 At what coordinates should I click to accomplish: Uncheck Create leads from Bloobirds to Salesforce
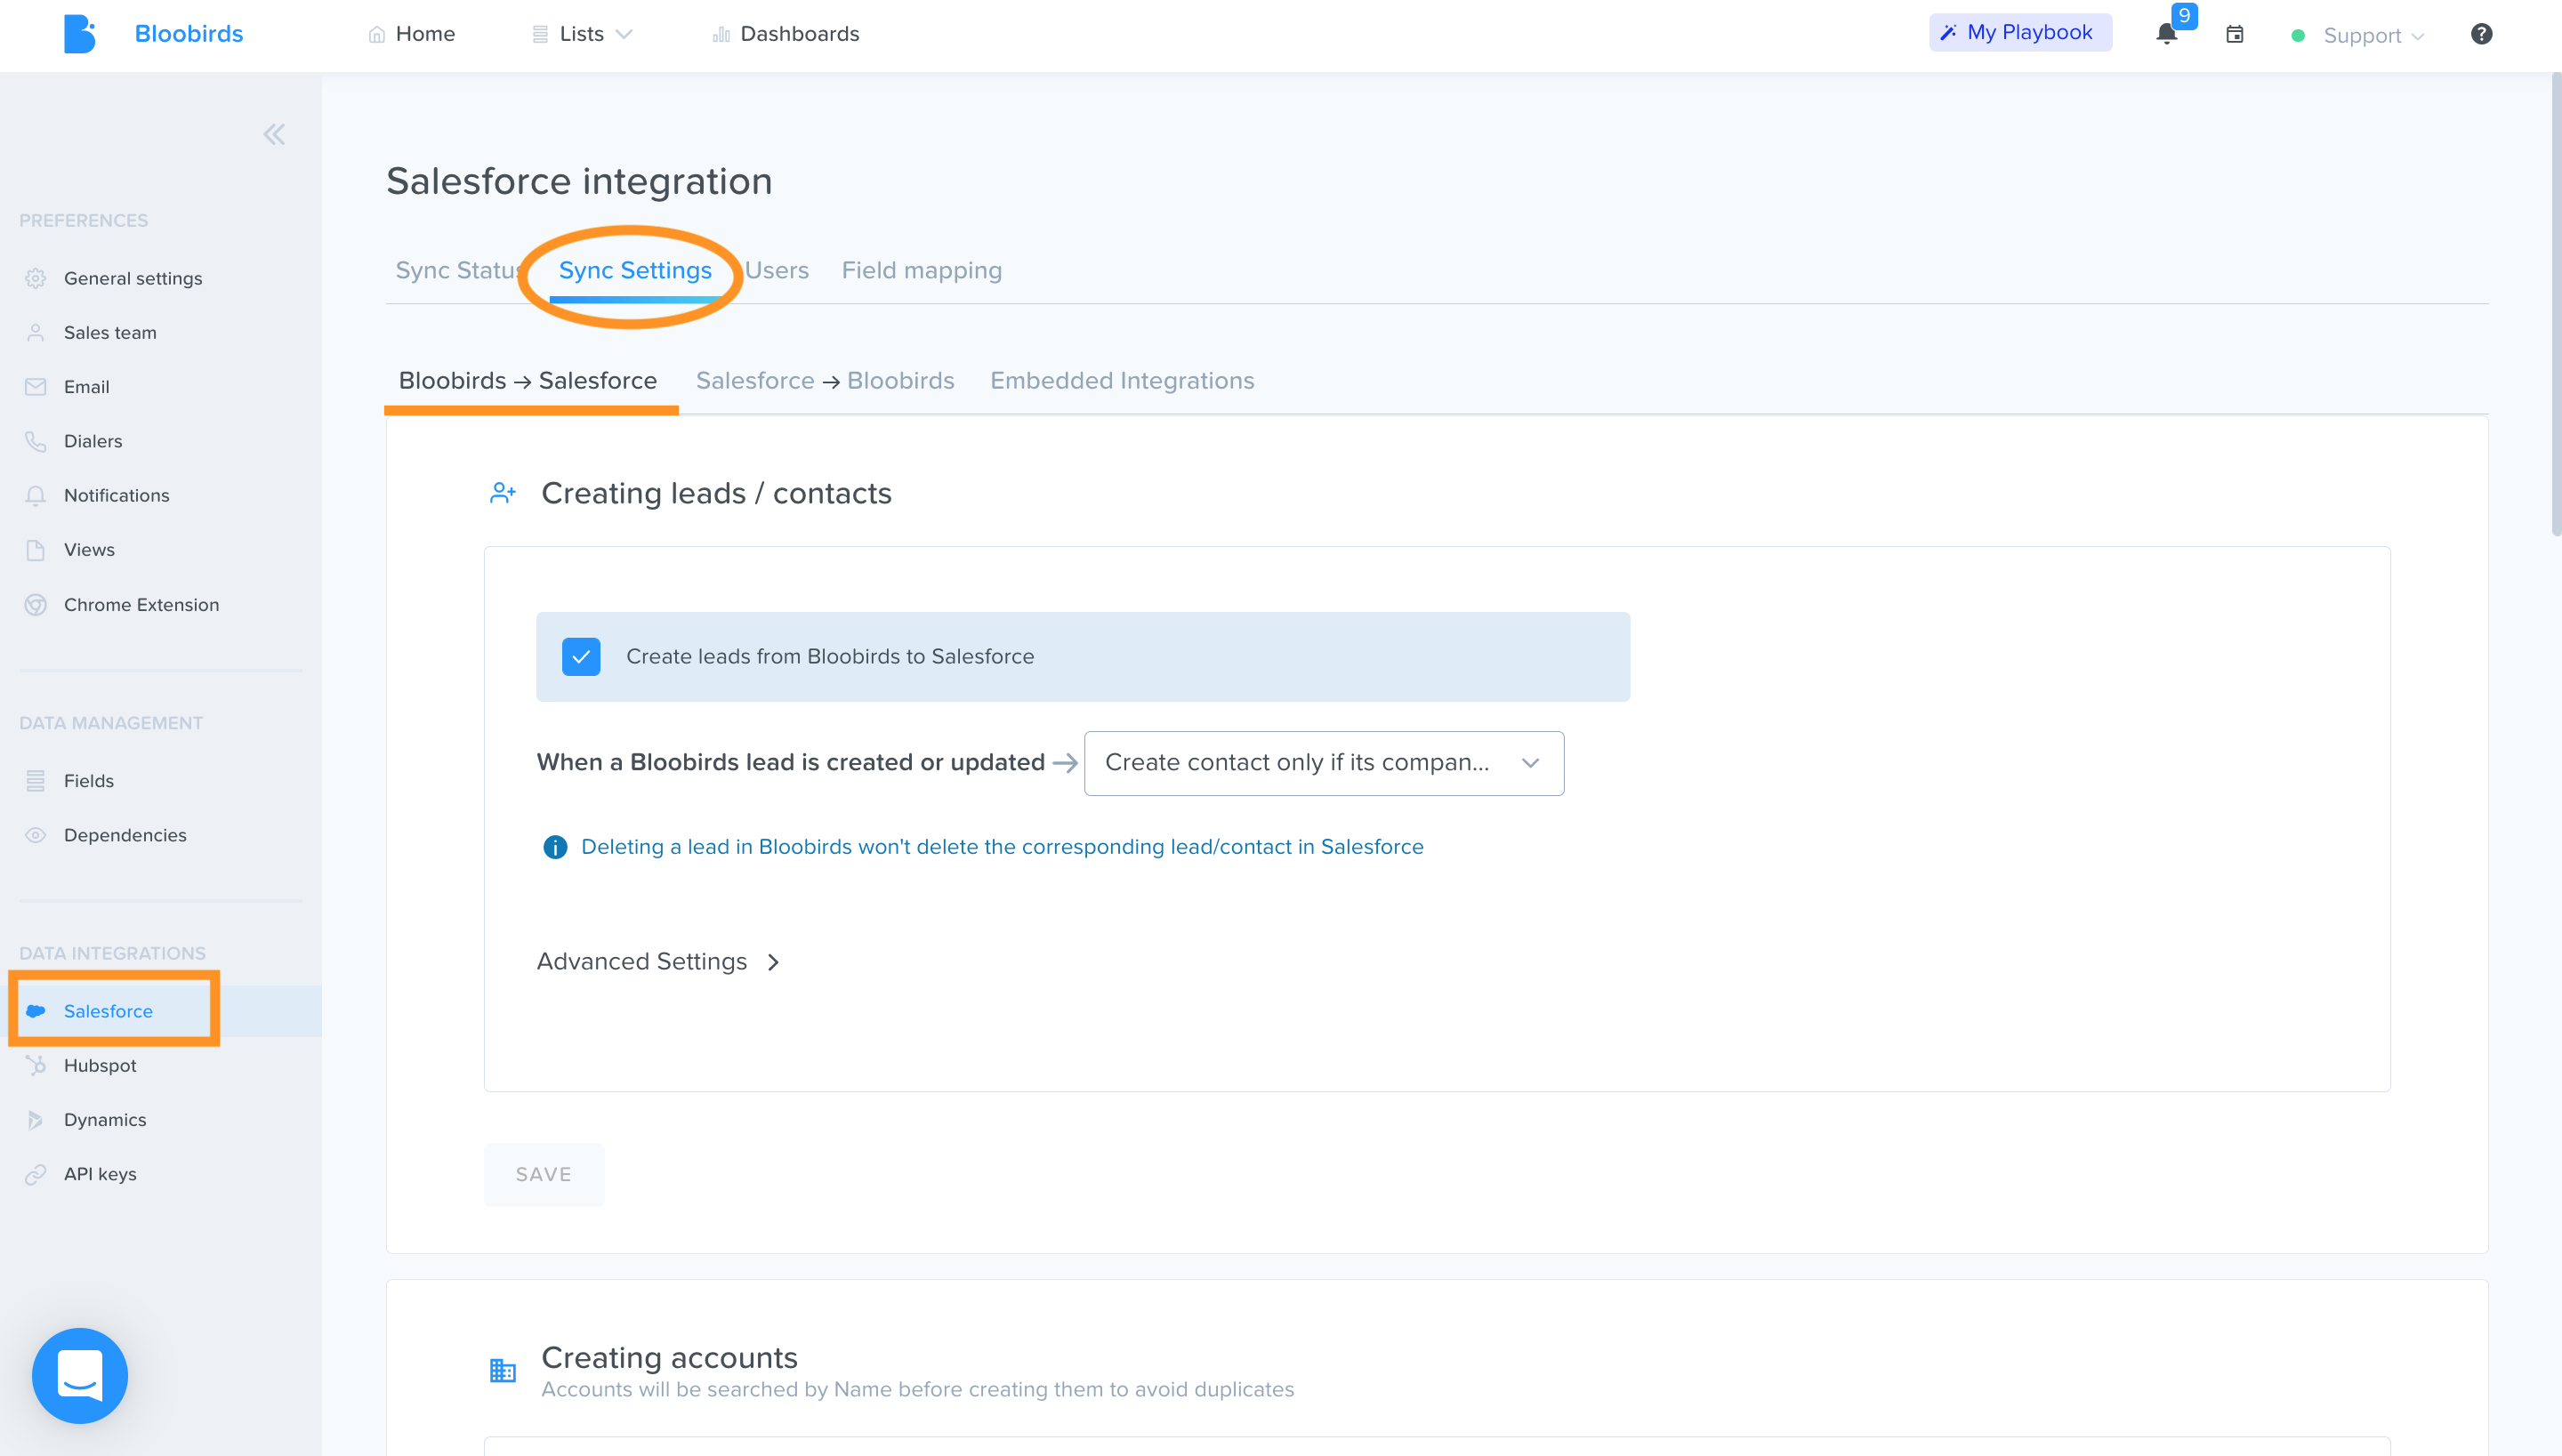point(581,657)
